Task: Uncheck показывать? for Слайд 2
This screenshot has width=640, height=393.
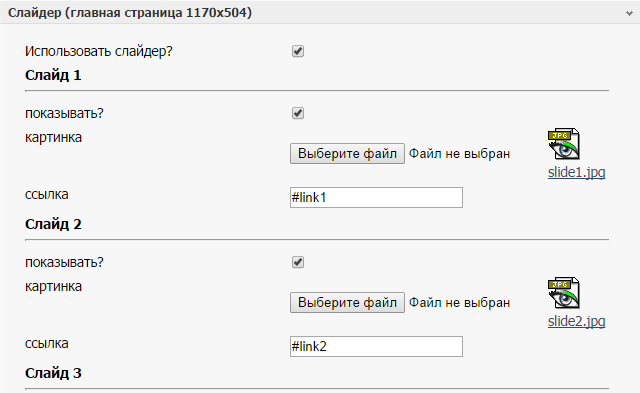Action: click(298, 262)
